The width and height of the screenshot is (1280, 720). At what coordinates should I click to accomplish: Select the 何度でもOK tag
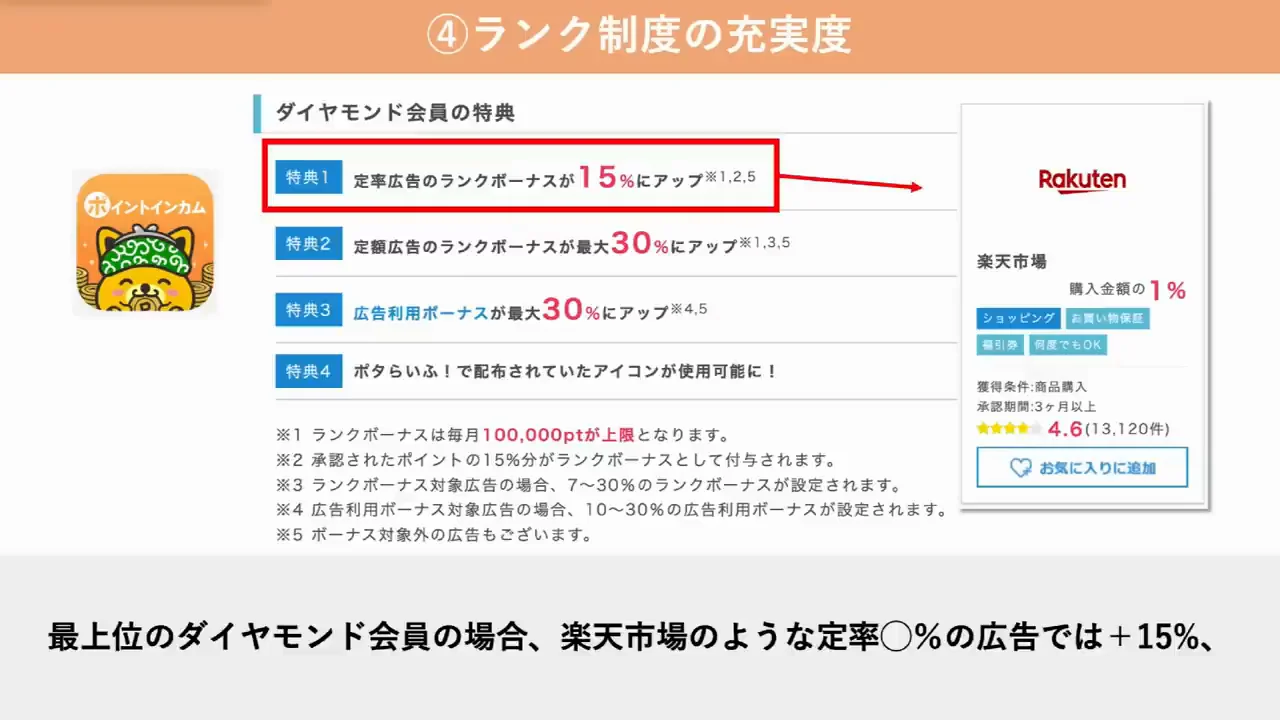pyautogui.click(x=1068, y=345)
